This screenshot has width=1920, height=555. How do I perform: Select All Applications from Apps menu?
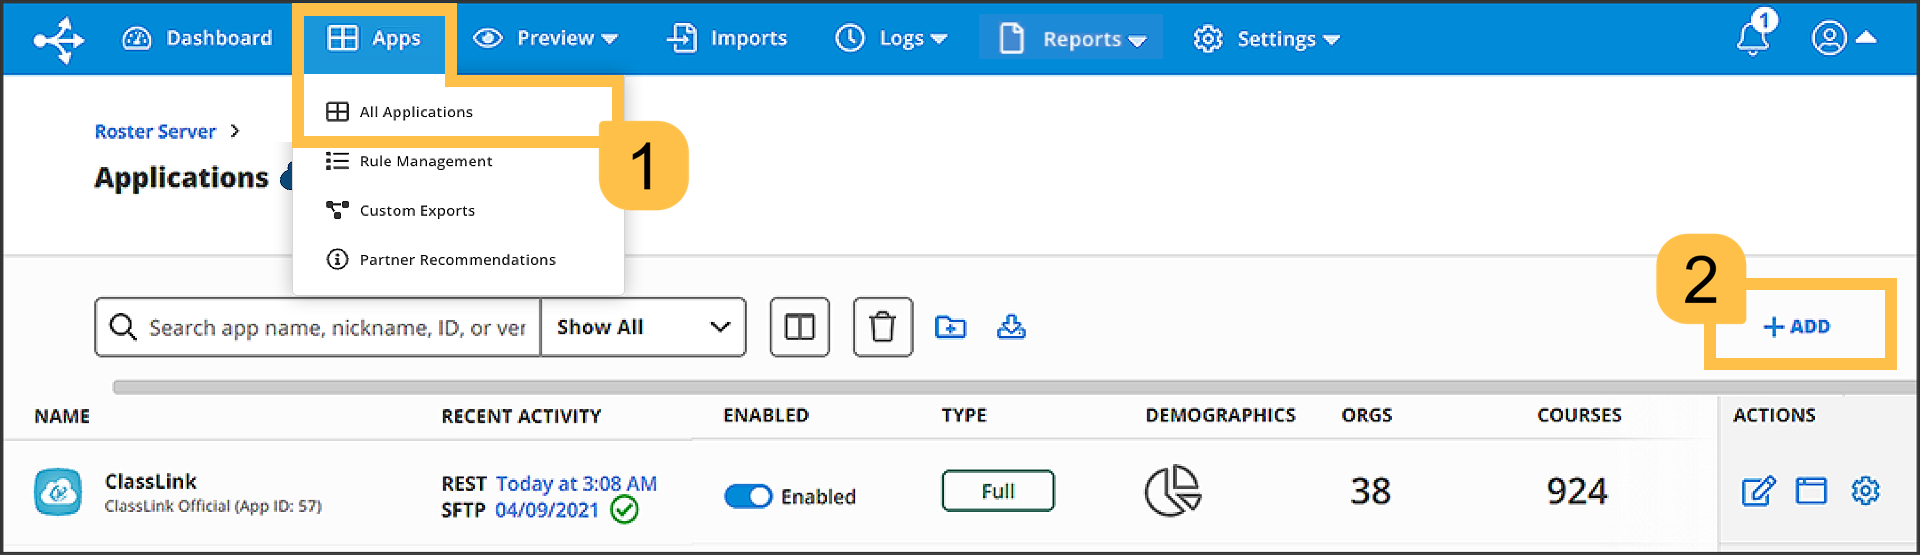(x=415, y=112)
